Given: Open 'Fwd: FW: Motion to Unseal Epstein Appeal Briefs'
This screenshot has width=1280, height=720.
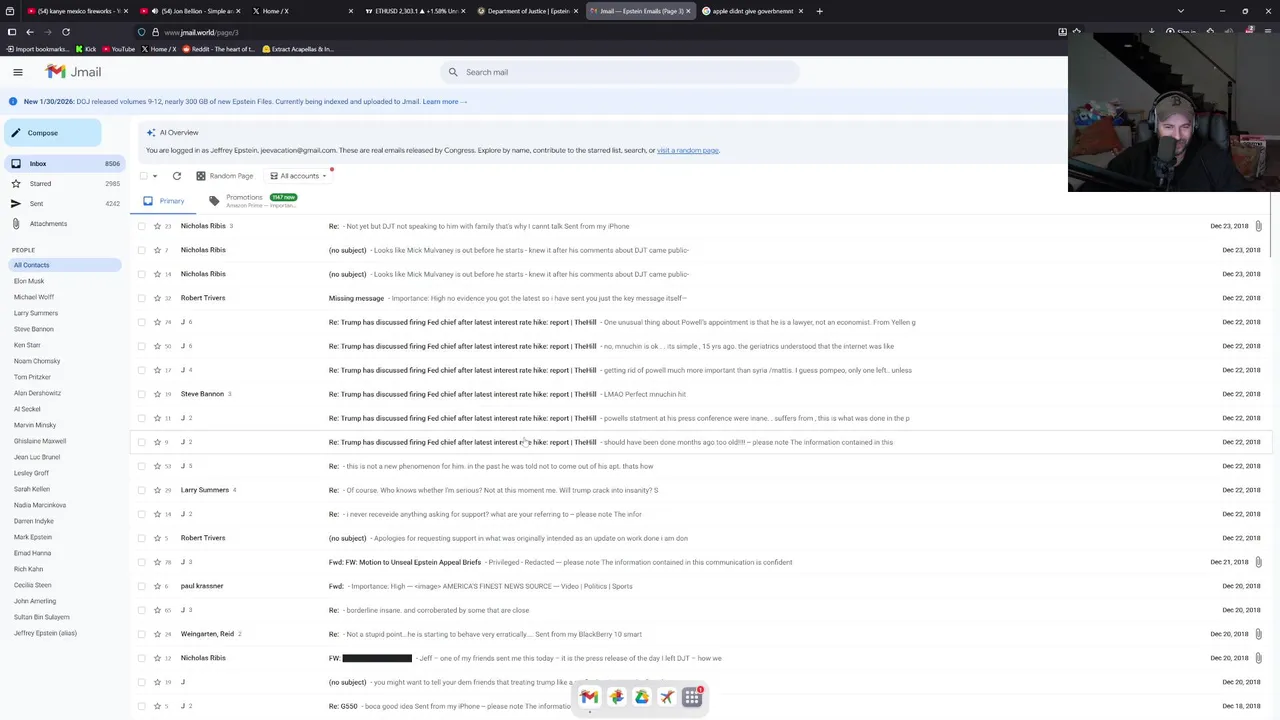Looking at the screenshot, I should click(700, 562).
